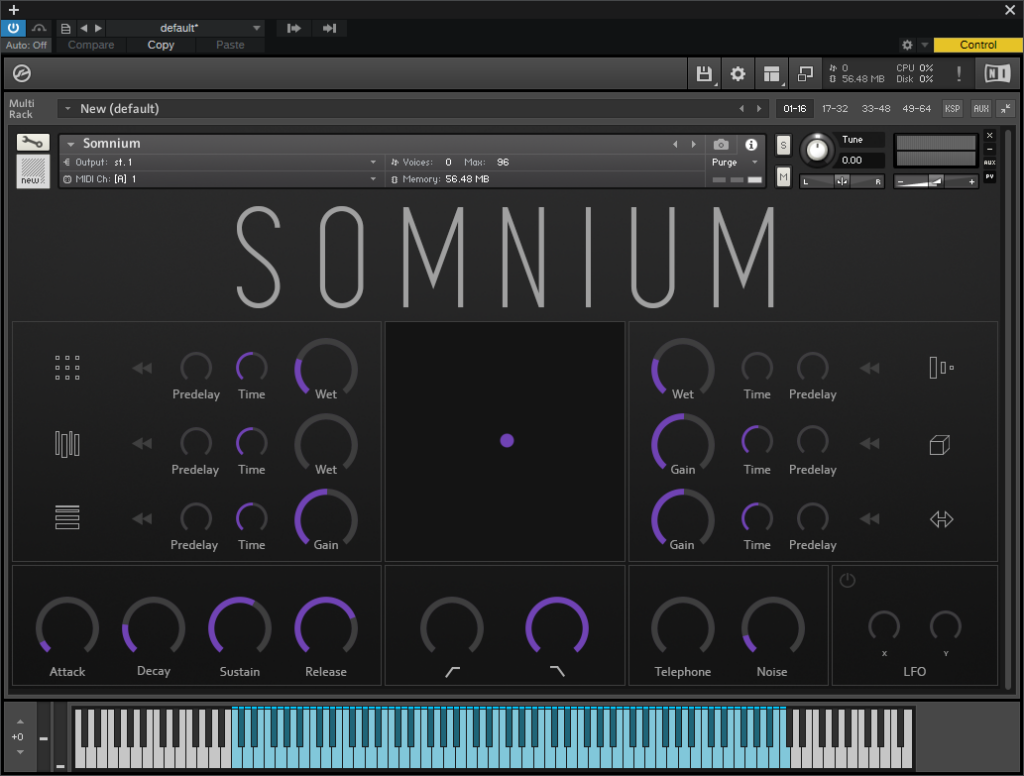
Task: Open dropdown arrow beside plugin settings gear
Action: click(x=924, y=44)
